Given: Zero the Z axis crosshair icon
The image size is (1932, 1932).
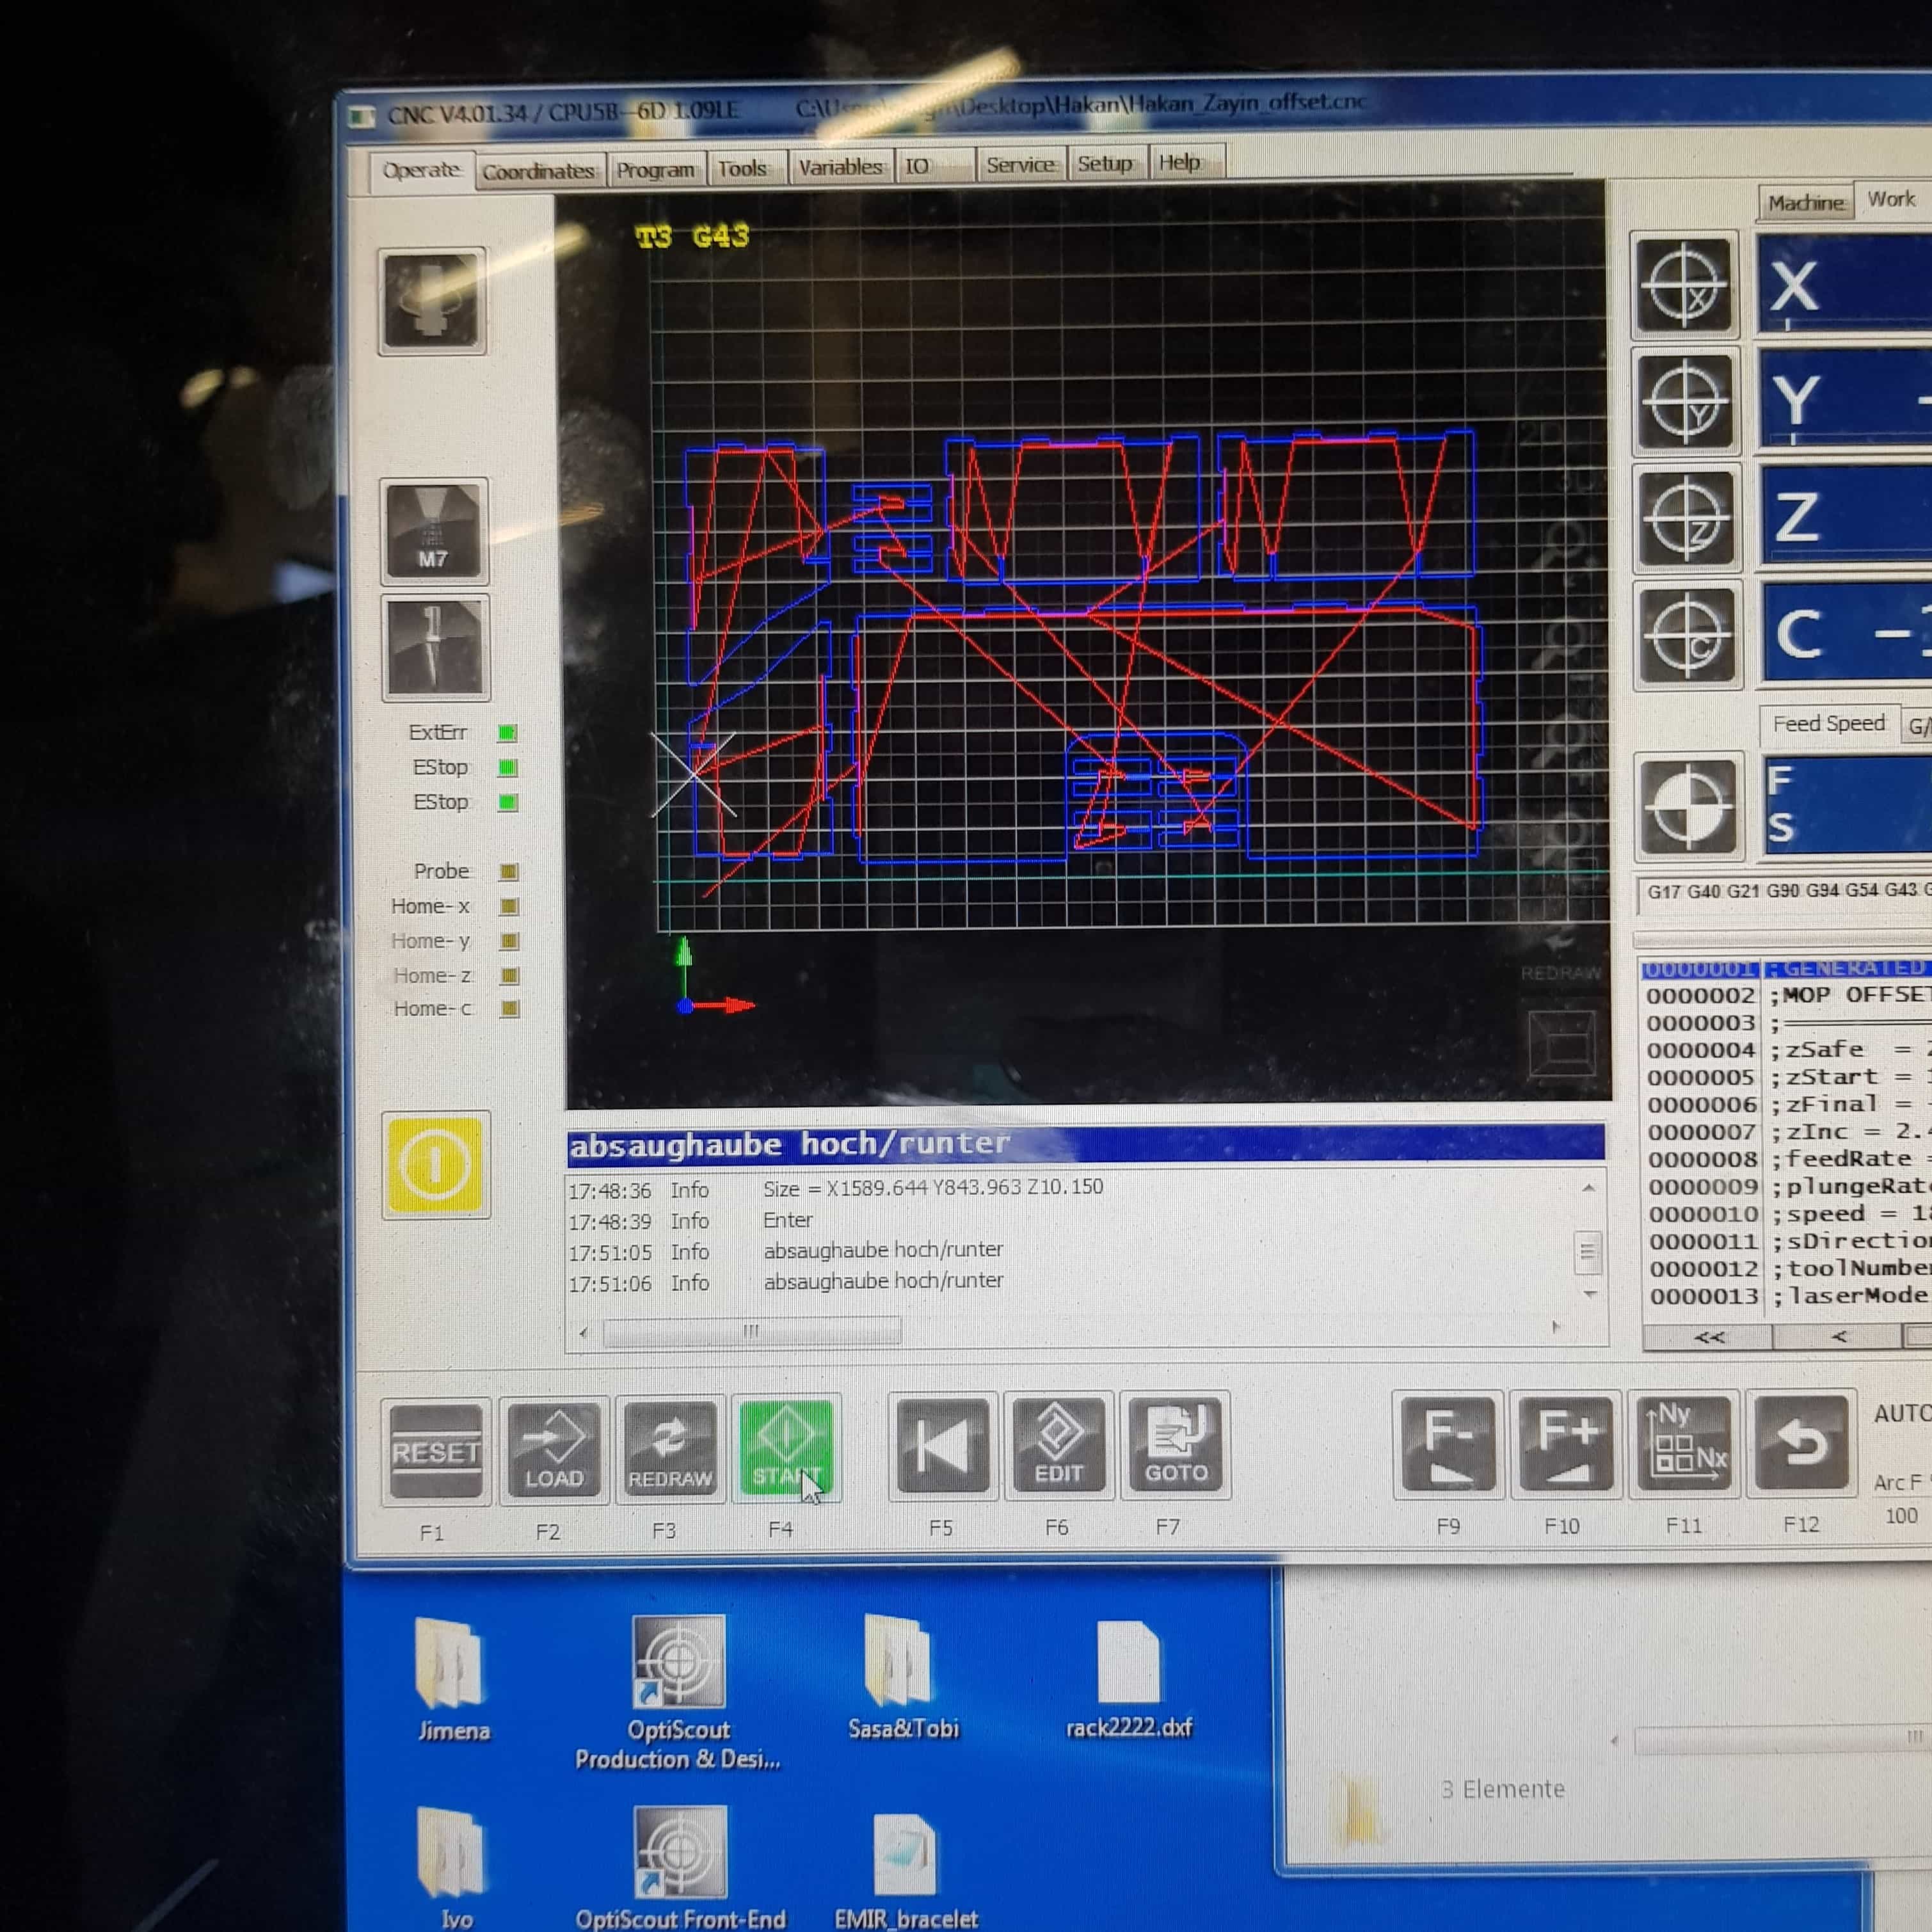Looking at the screenshot, I should point(1687,518).
